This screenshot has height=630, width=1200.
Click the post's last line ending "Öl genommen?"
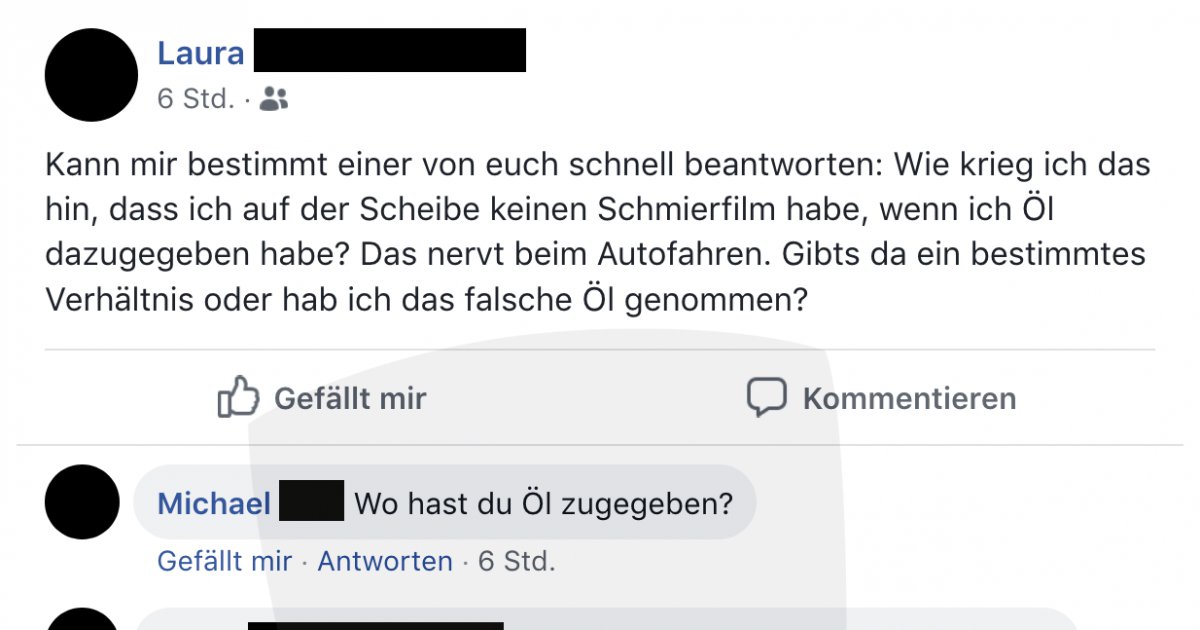tap(426, 300)
